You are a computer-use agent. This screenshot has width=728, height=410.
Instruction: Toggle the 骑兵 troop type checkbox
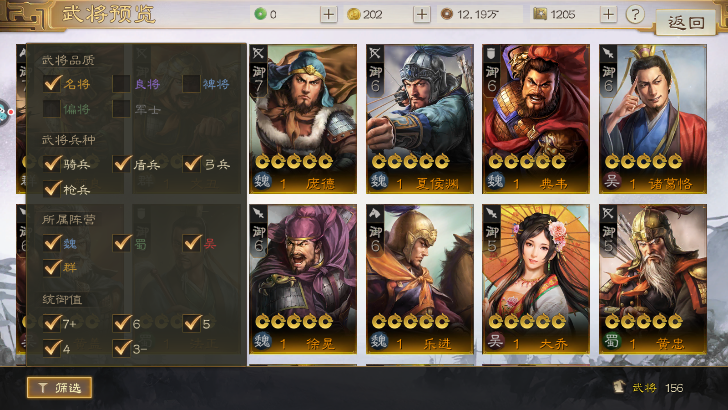[52, 163]
